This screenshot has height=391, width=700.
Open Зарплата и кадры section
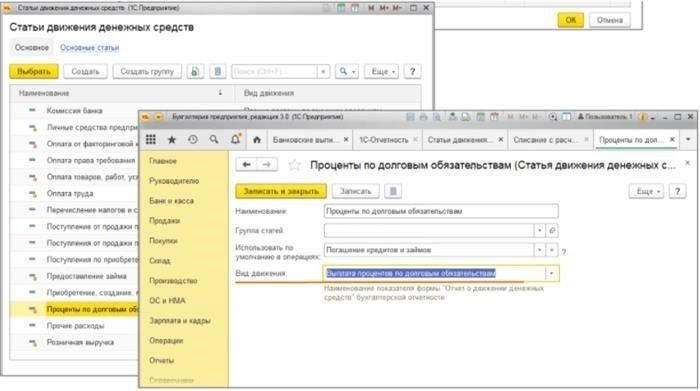click(x=179, y=320)
